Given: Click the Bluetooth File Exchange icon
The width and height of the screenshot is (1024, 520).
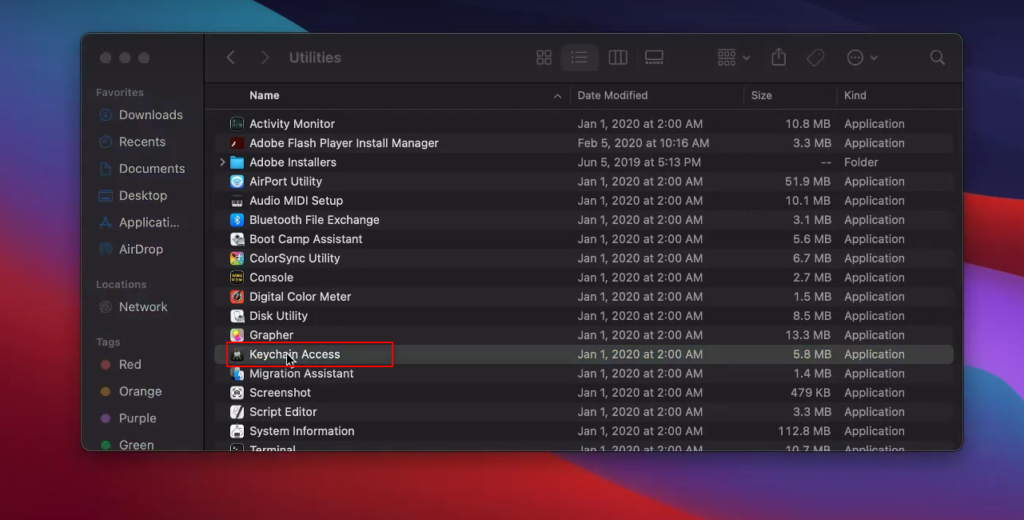Looking at the screenshot, I should [x=237, y=220].
